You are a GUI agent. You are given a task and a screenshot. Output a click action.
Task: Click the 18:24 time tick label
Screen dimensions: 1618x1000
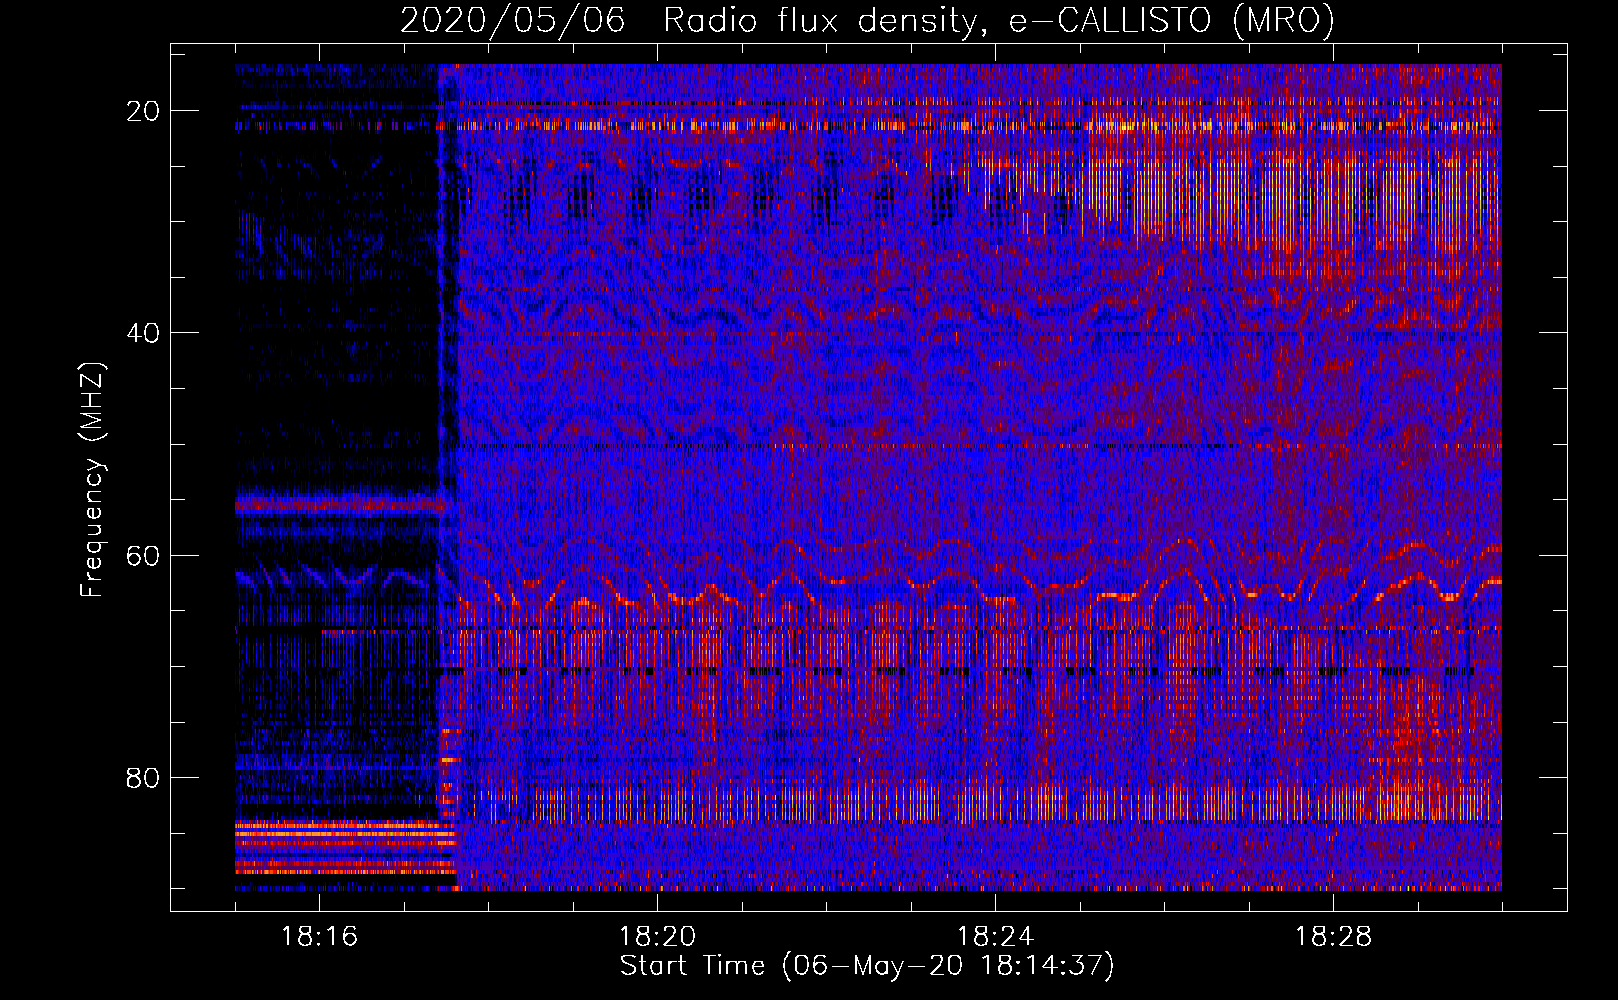click(x=995, y=937)
